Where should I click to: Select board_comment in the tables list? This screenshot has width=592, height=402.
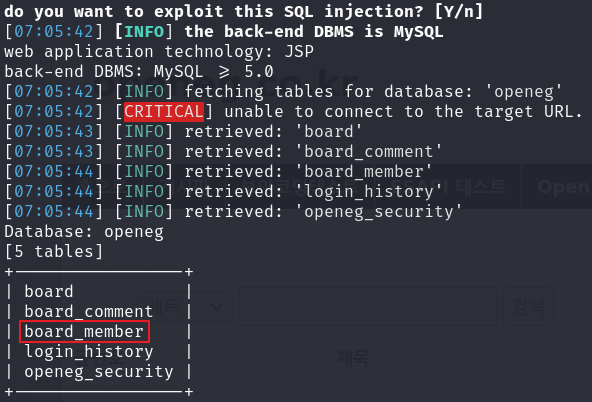[x=89, y=311]
